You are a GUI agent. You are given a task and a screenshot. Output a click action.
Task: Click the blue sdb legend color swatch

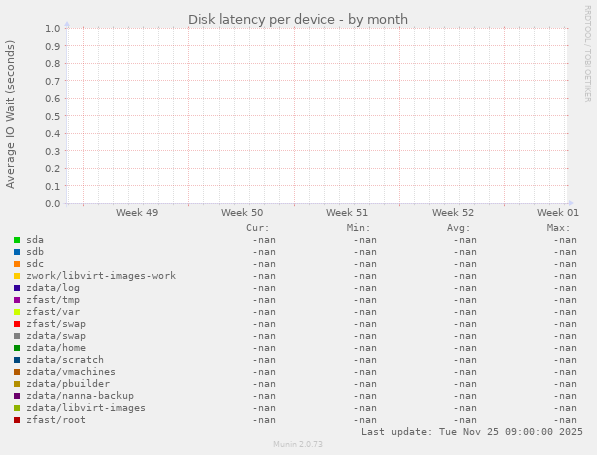tap(17, 252)
